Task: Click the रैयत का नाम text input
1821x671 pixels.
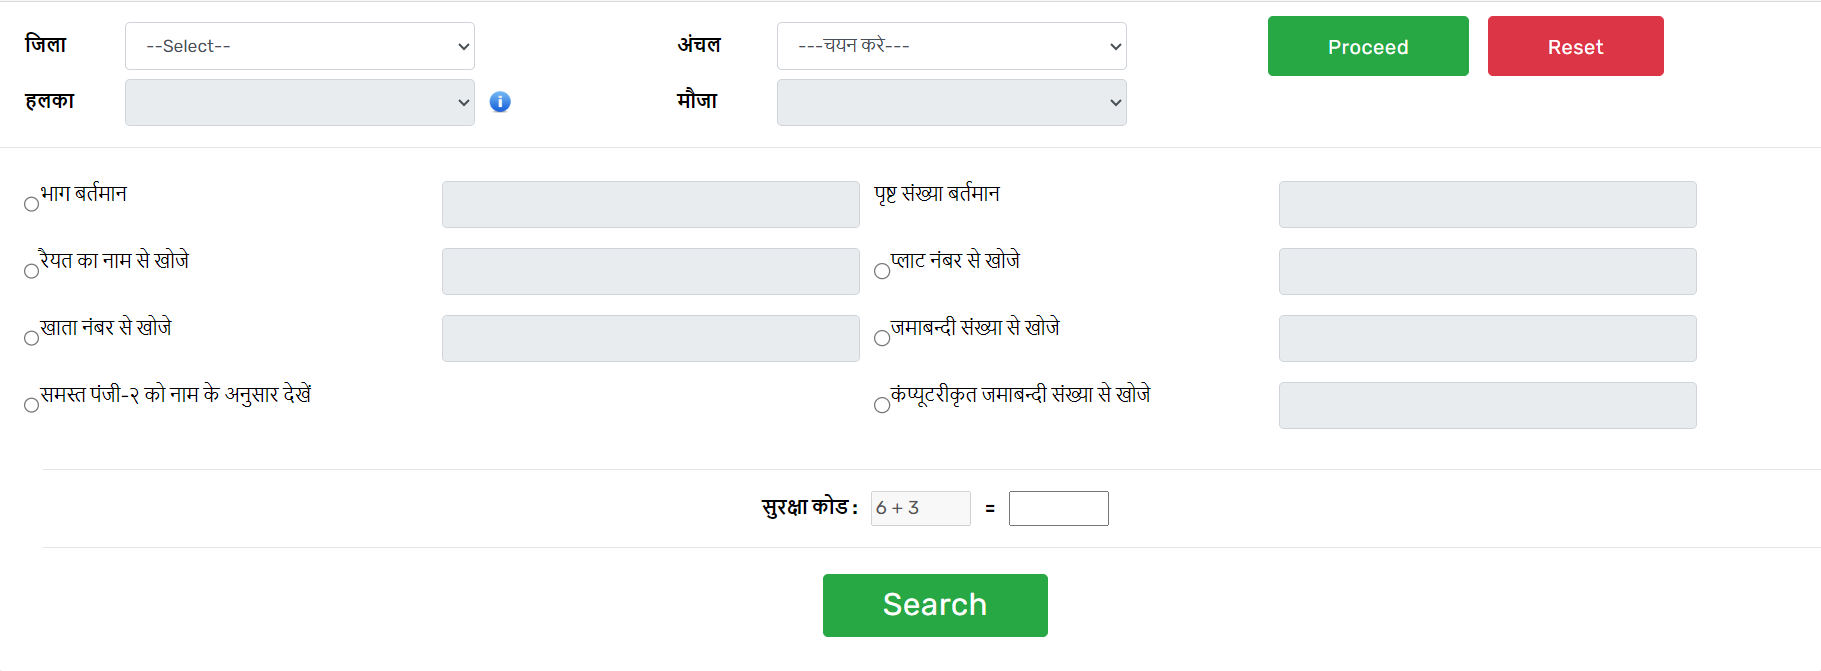Action: [650, 271]
